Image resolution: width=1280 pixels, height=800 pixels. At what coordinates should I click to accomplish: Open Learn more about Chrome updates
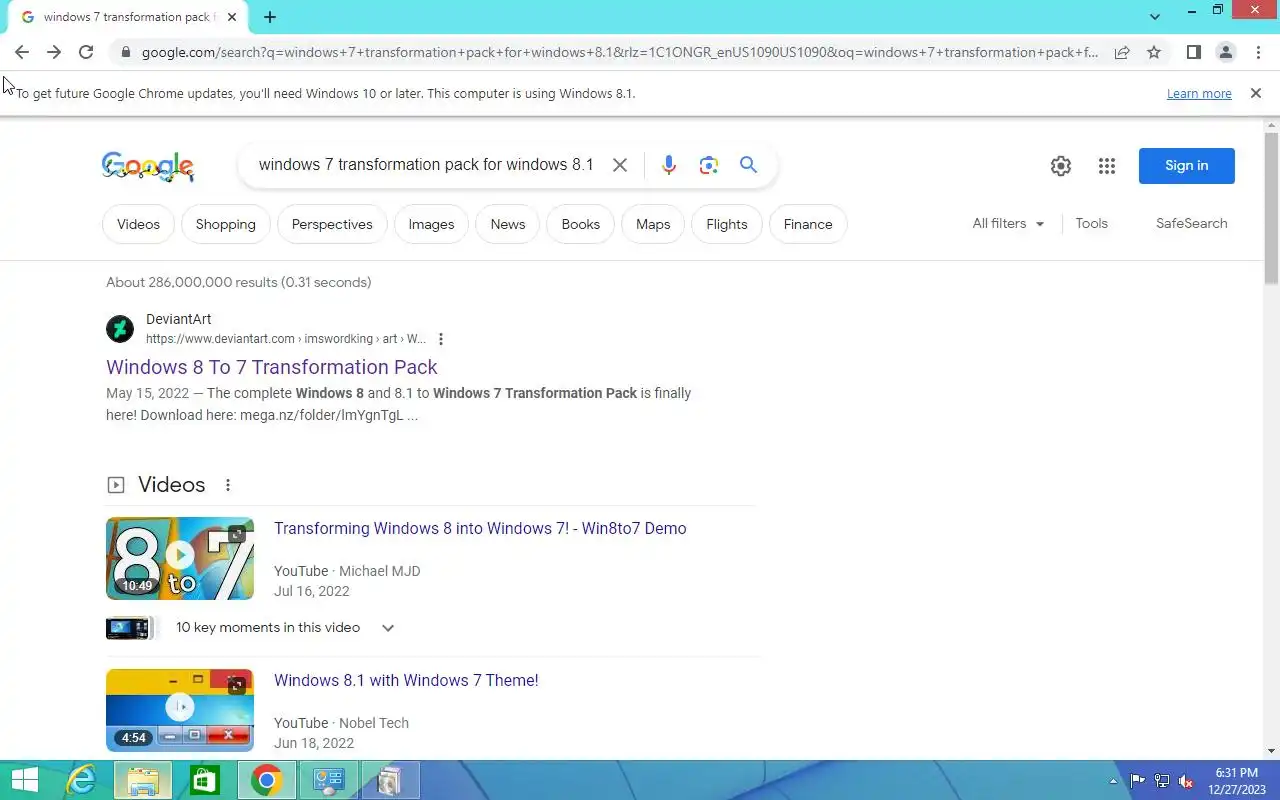pos(1199,93)
